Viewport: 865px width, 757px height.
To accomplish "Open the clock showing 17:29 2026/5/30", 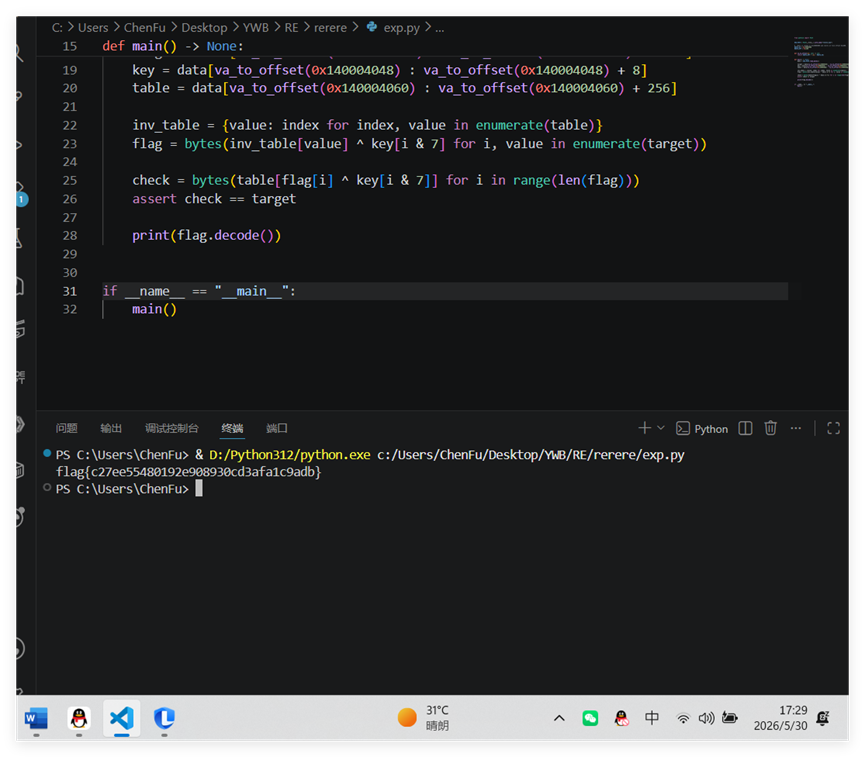I will [x=781, y=718].
